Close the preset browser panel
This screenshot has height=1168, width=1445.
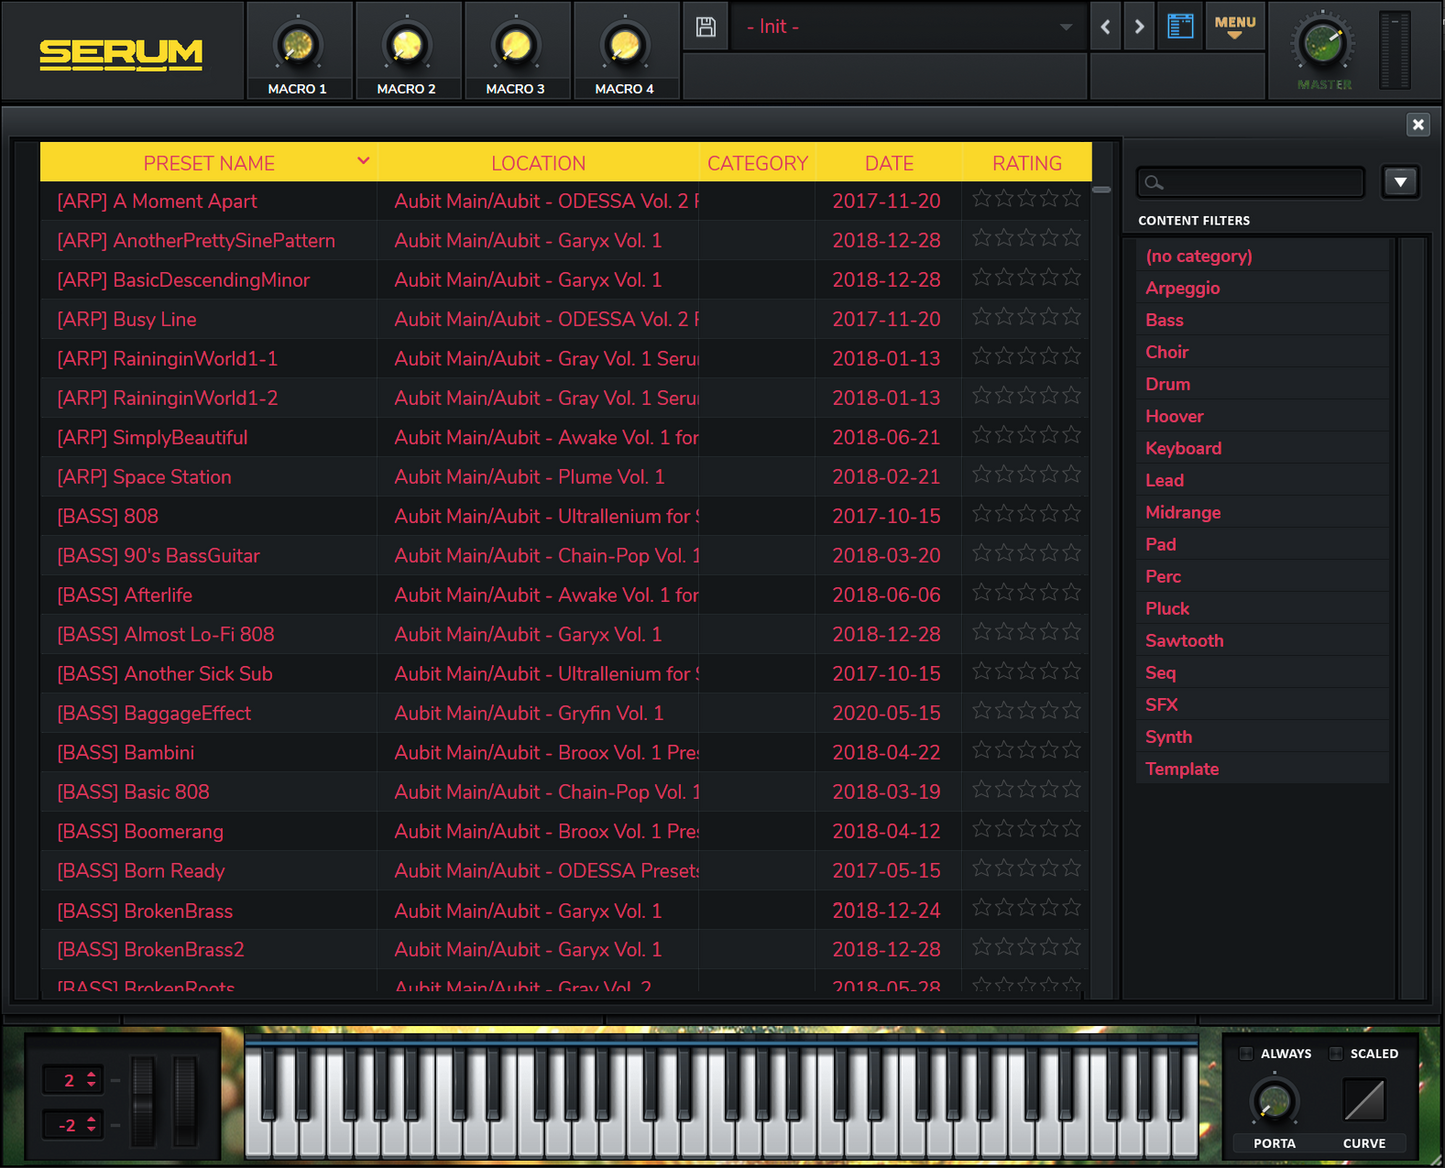1418,124
